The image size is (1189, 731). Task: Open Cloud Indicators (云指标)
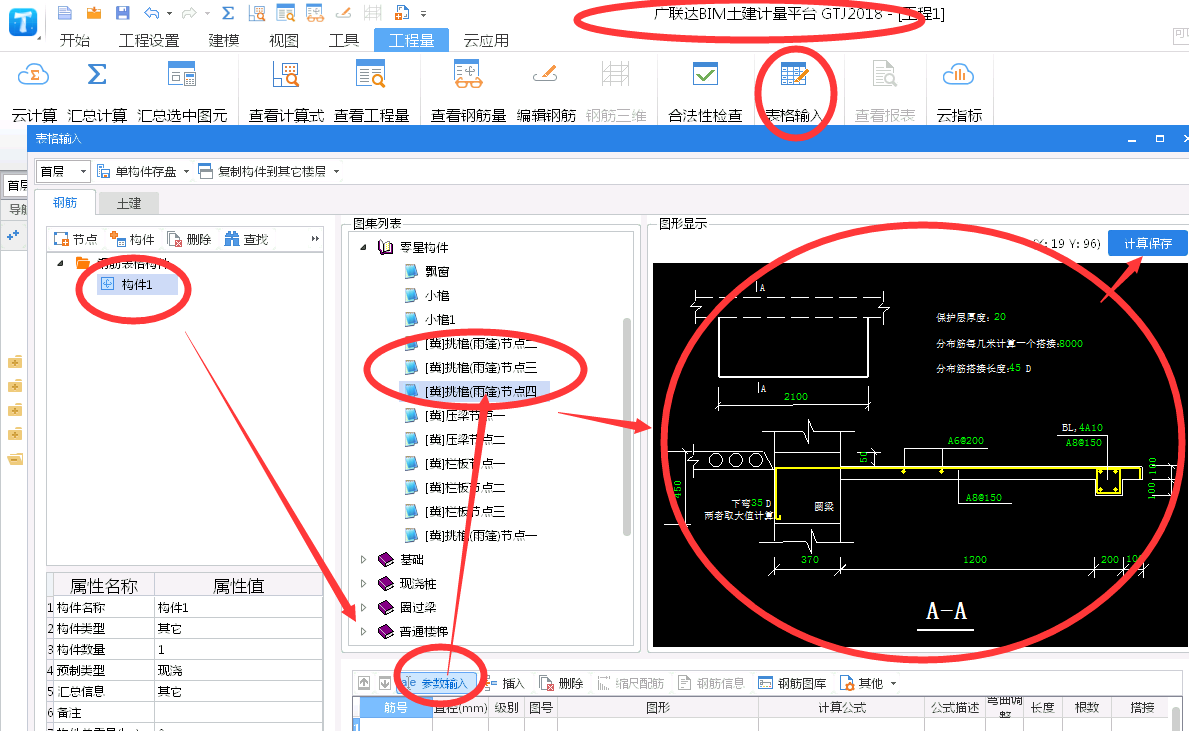click(x=958, y=93)
